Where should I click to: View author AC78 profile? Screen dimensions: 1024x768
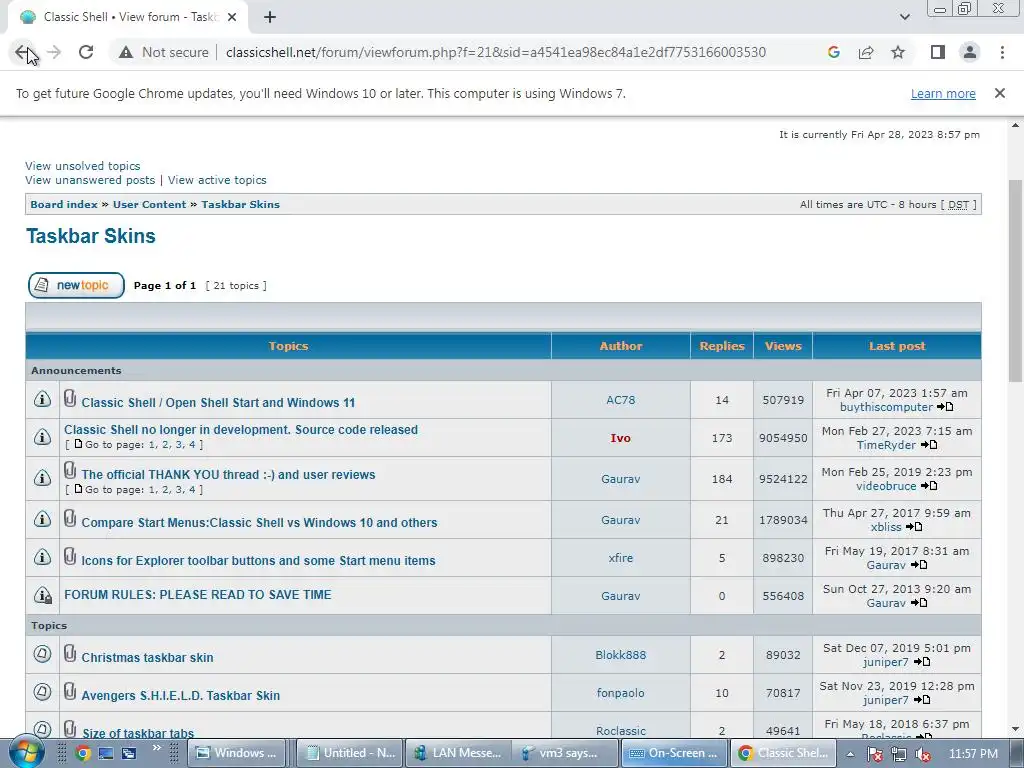[x=620, y=400]
